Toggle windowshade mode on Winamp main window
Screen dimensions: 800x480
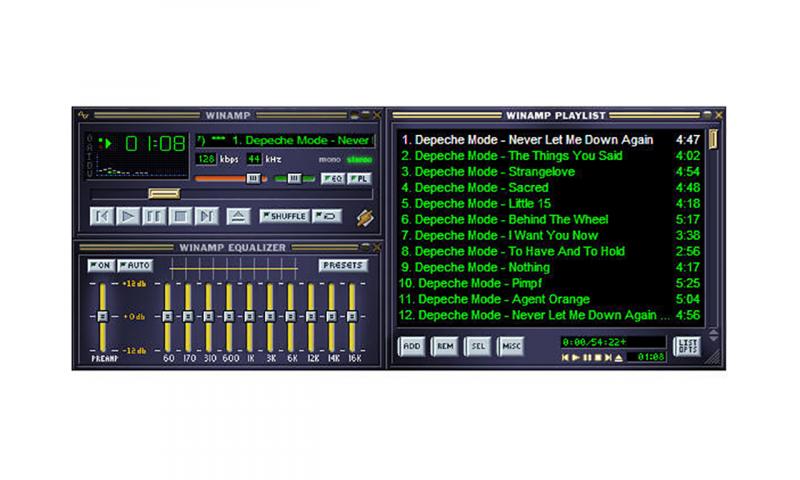point(366,115)
